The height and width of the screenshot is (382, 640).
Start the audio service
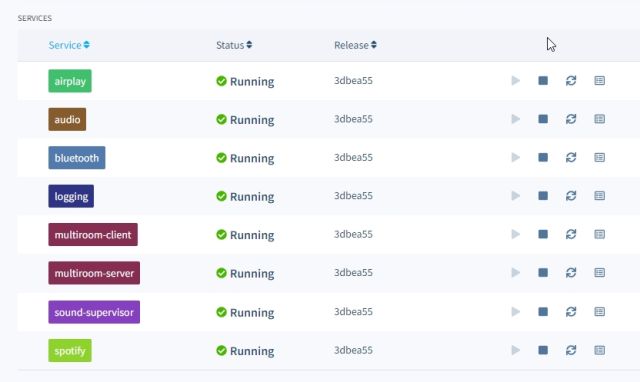point(516,119)
